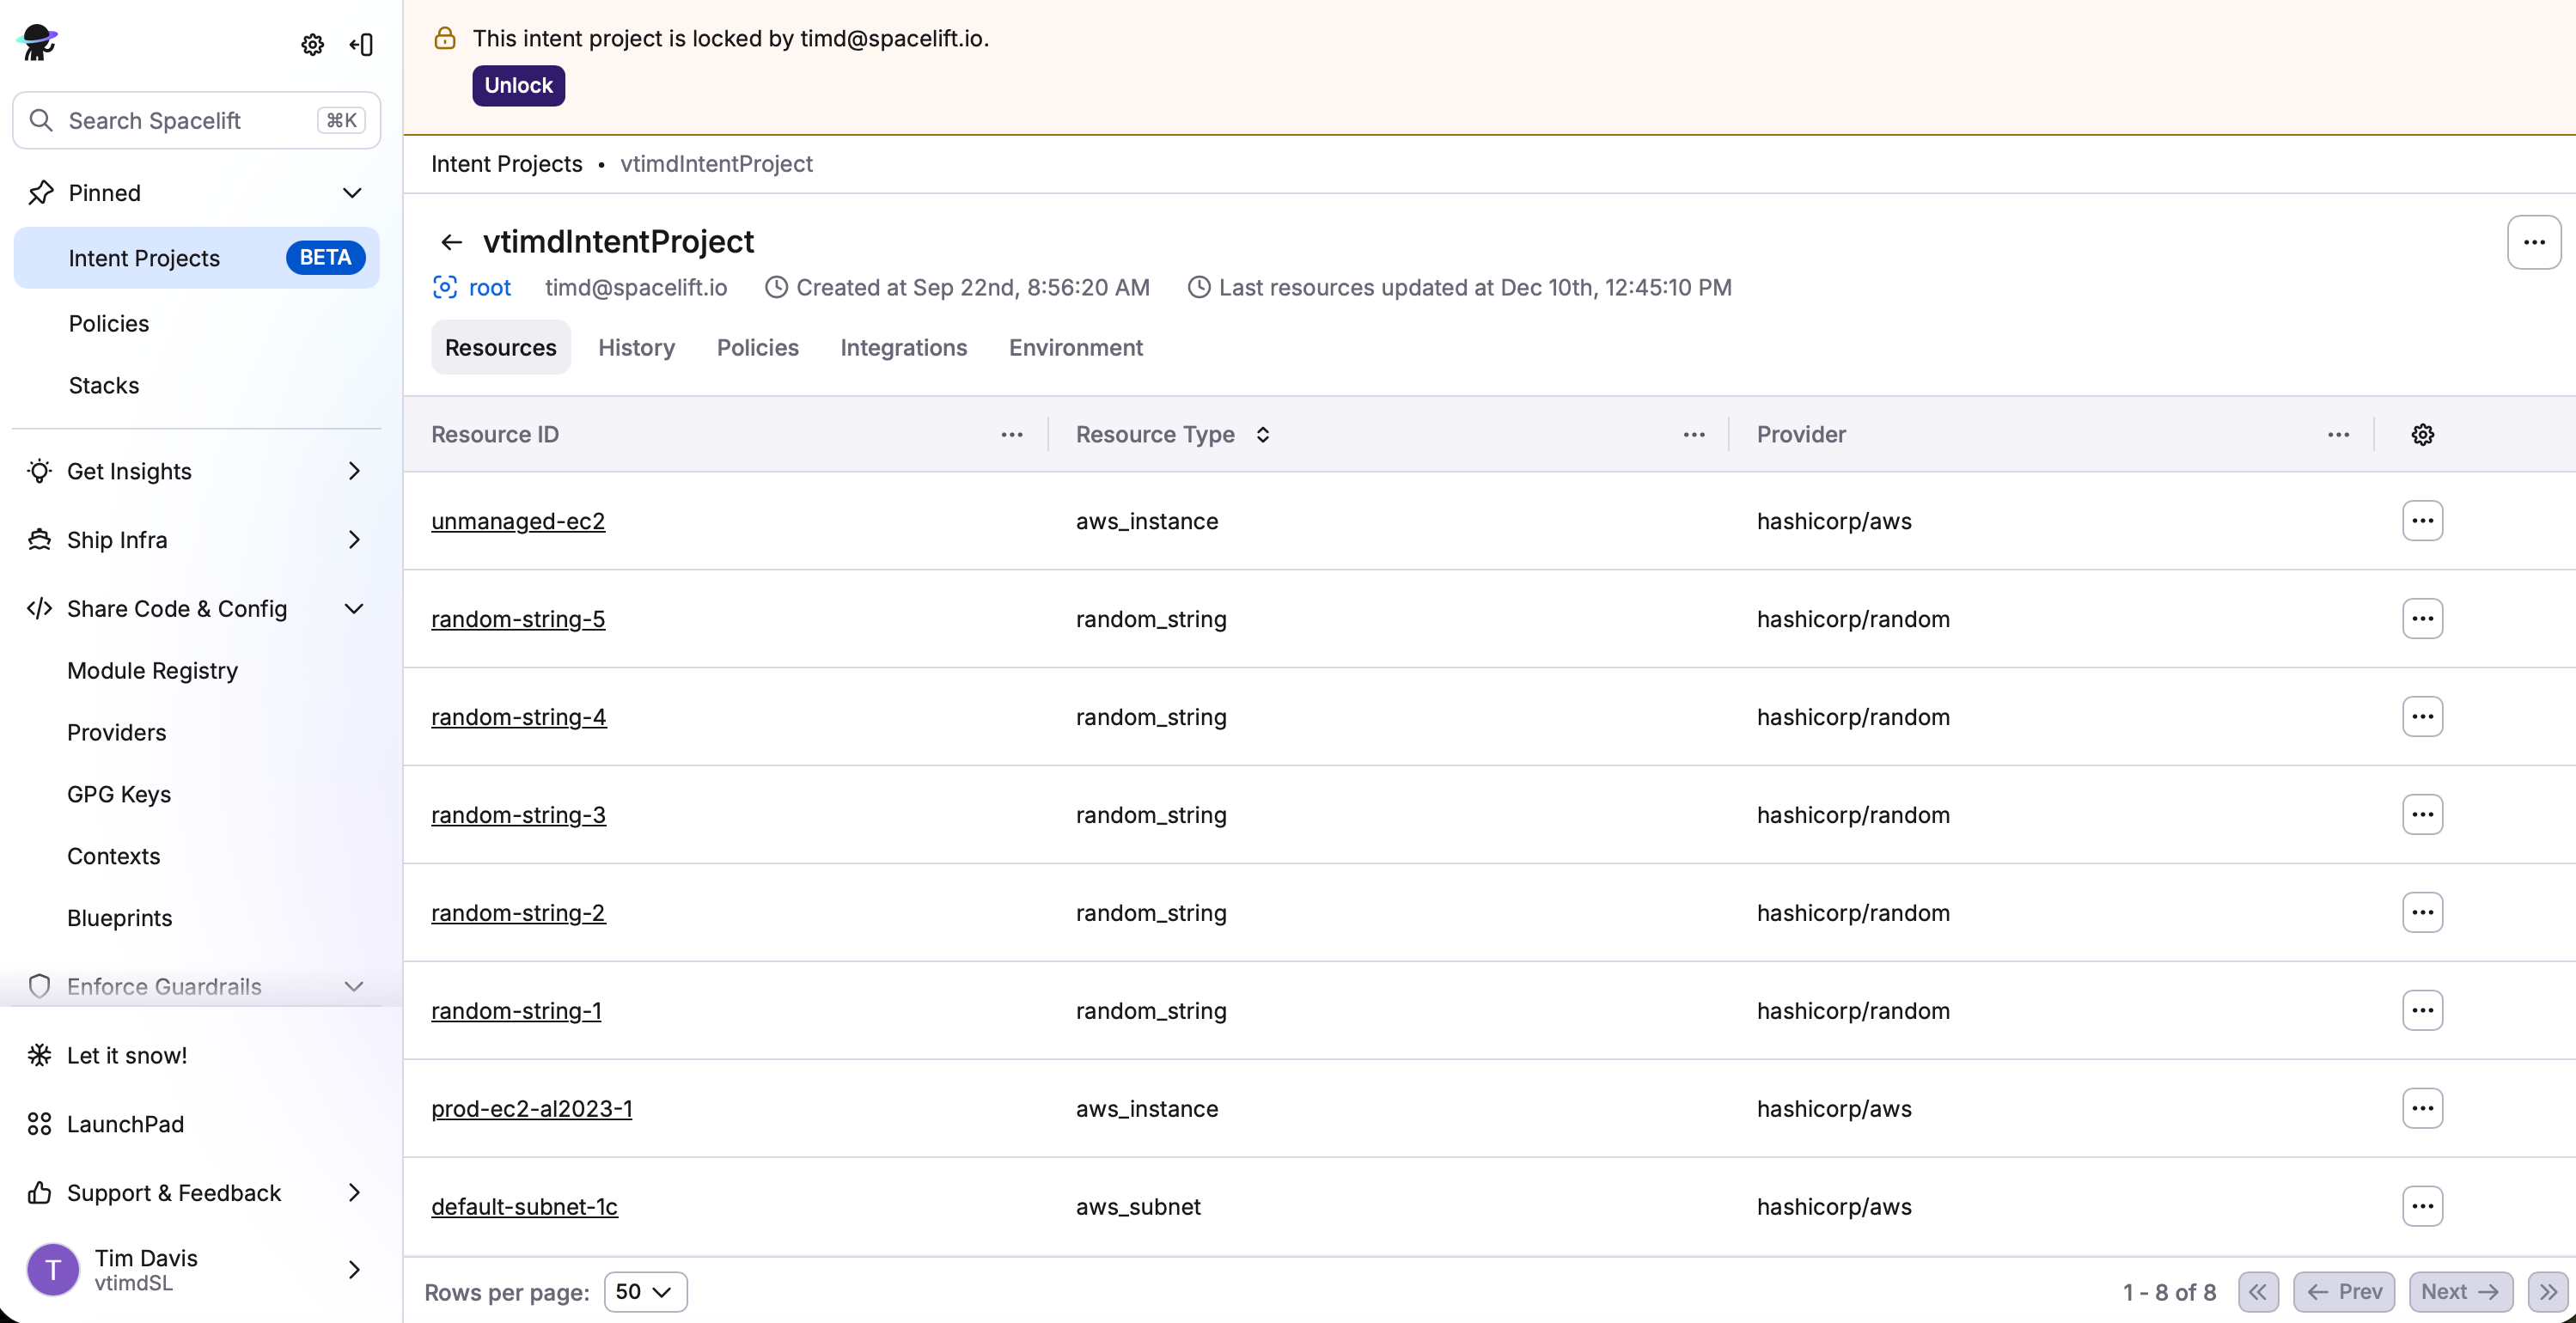
Task: Click the Unlock button
Action: coord(518,86)
